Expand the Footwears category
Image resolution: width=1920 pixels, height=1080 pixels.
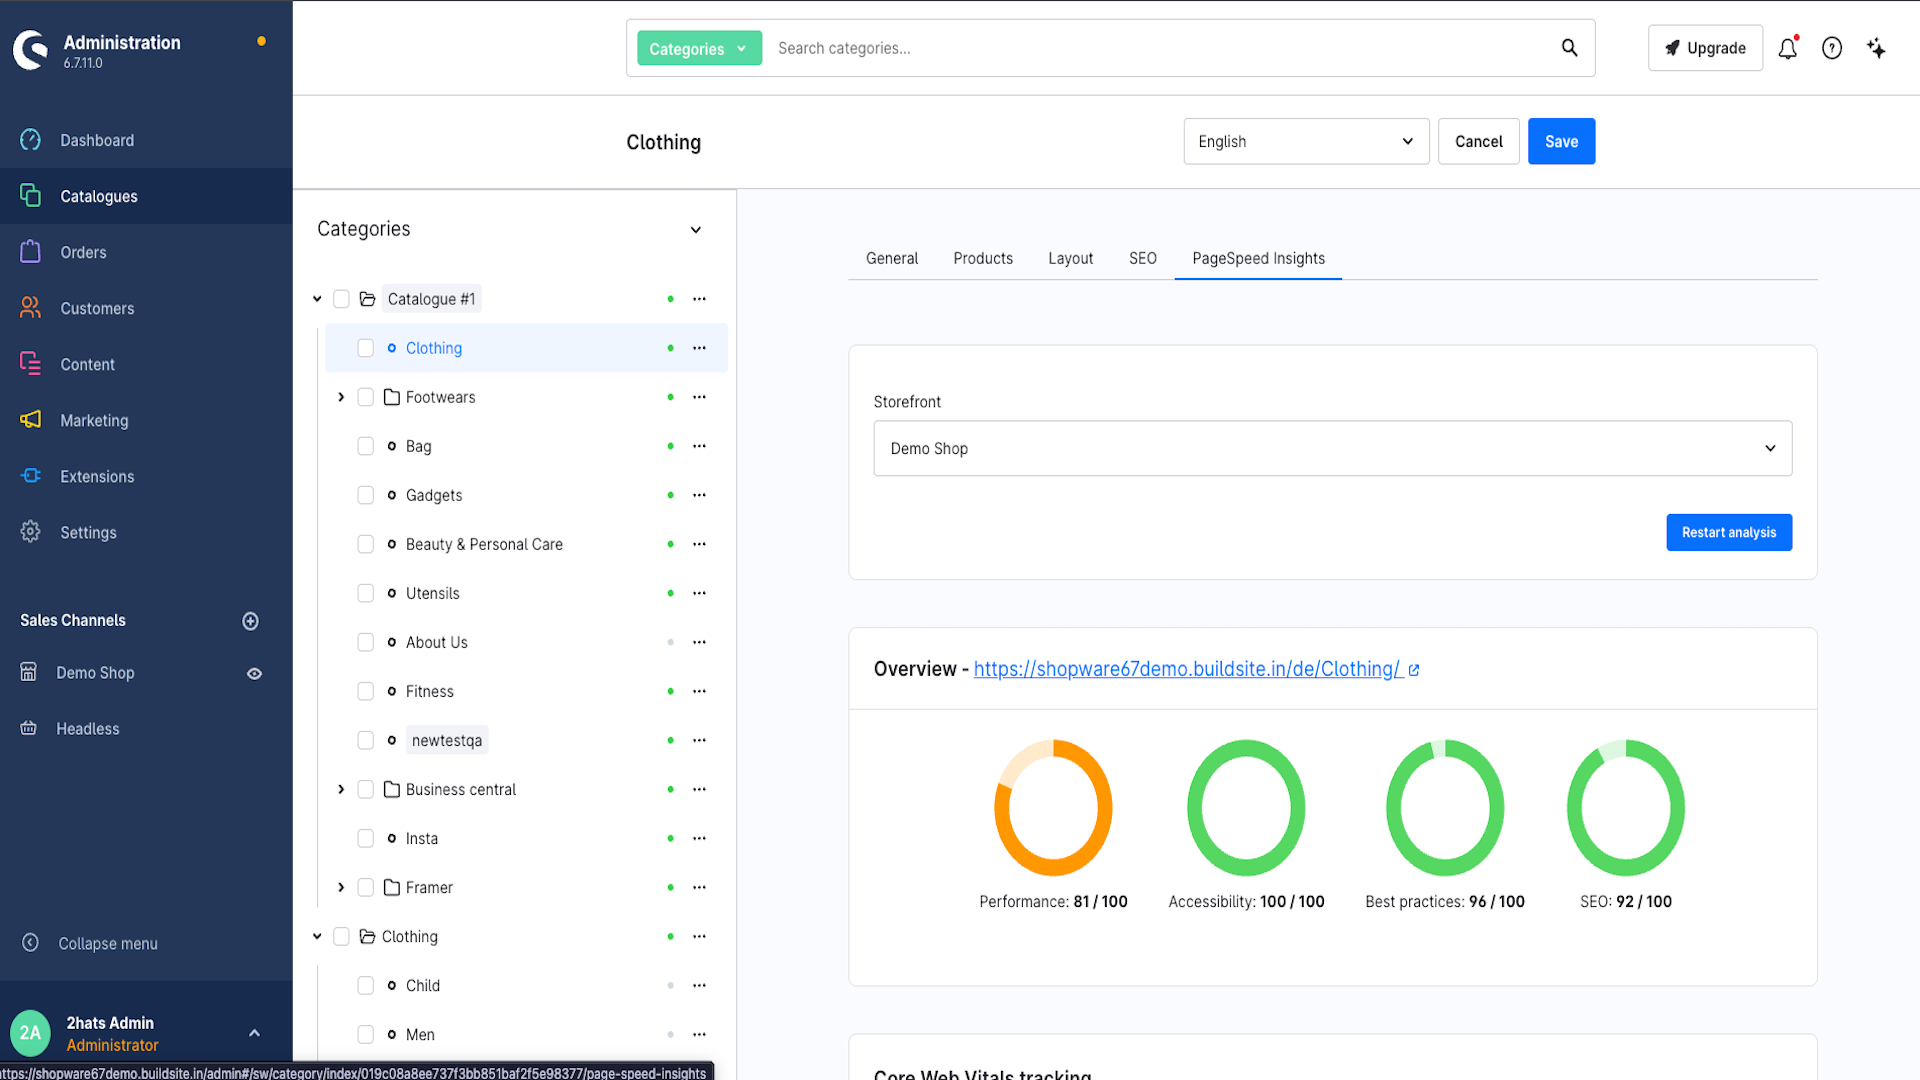[341, 397]
